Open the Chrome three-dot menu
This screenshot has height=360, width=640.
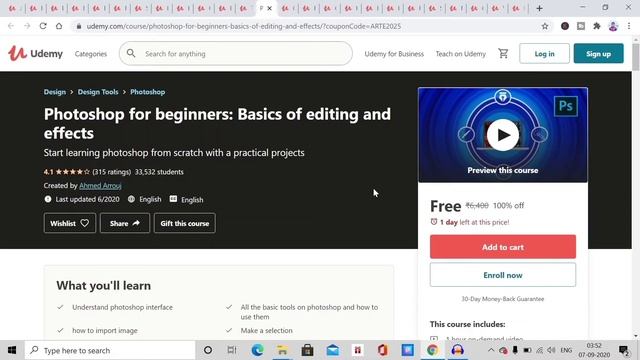click(629, 26)
